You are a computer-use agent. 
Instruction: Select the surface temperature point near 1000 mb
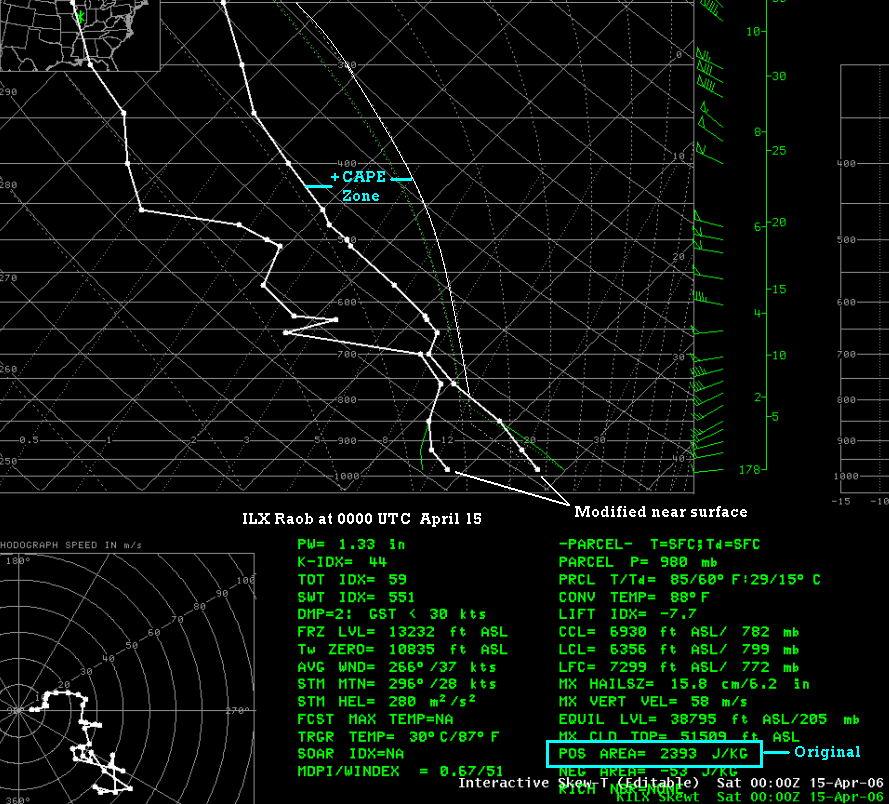tap(537, 469)
